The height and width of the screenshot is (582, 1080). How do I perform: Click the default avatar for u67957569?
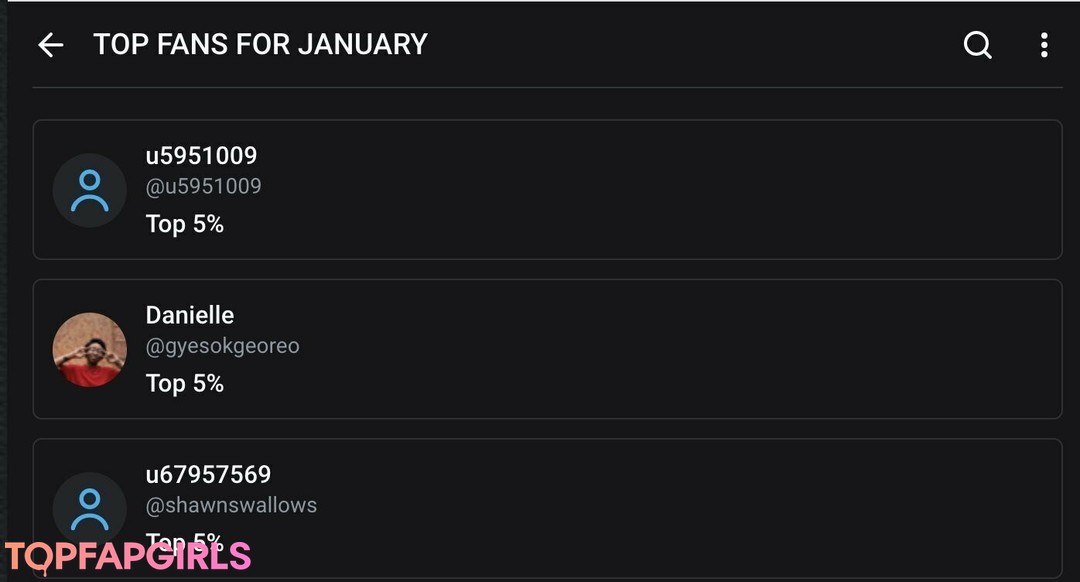[89, 508]
